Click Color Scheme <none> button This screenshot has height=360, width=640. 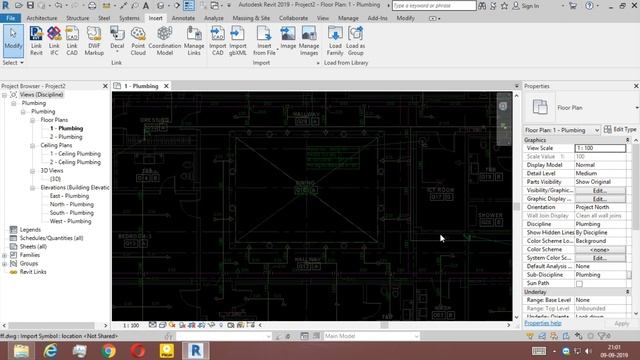point(600,250)
